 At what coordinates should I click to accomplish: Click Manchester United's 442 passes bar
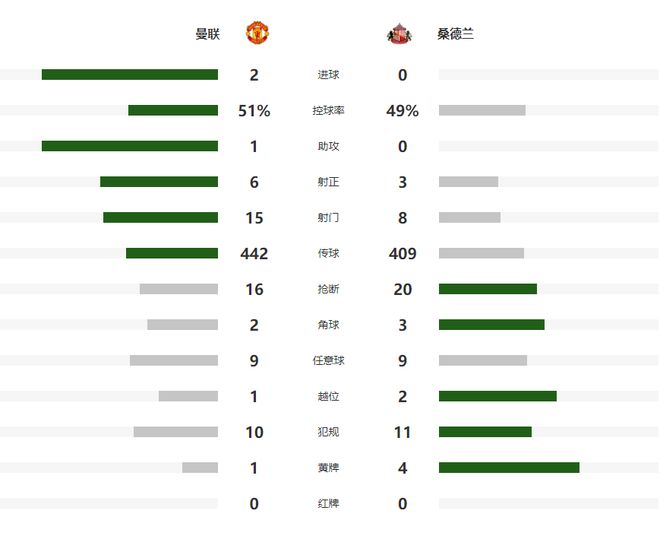pyautogui.click(x=172, y=254)
